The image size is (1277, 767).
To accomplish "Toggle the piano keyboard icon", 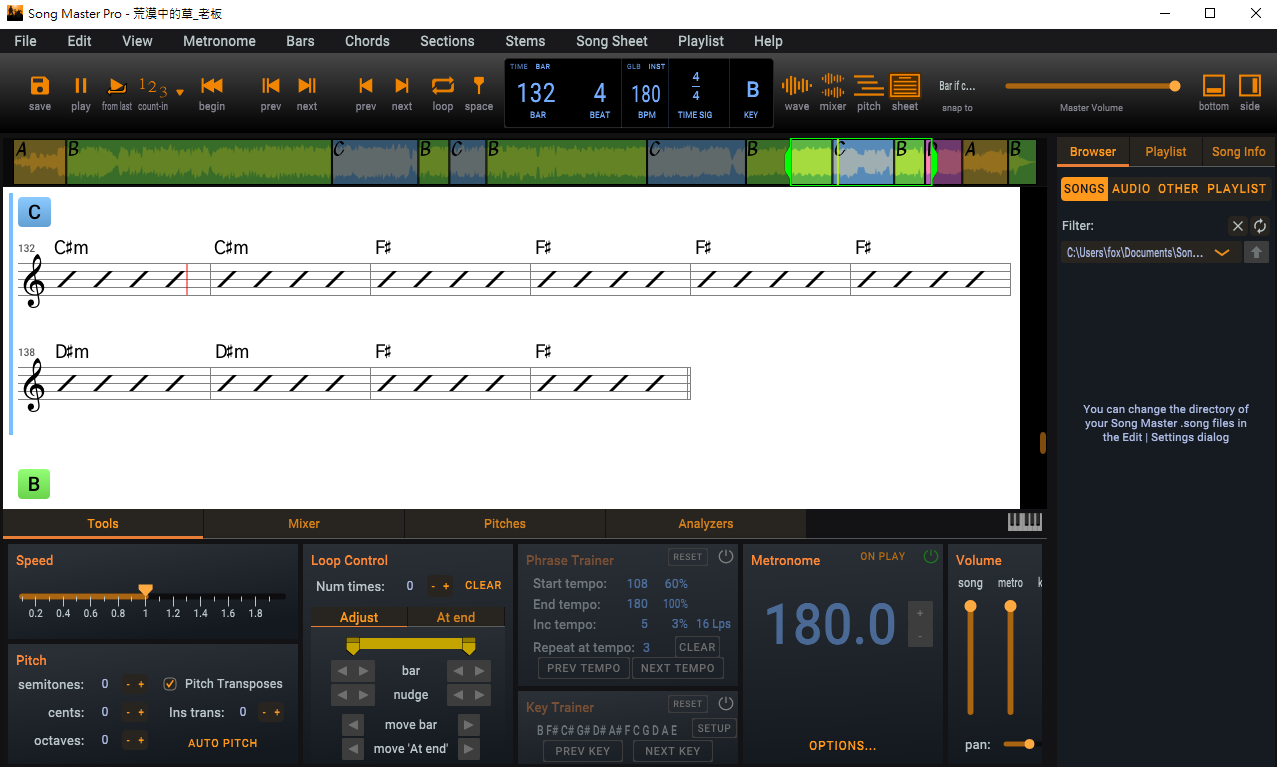I will coord(1025,521).
